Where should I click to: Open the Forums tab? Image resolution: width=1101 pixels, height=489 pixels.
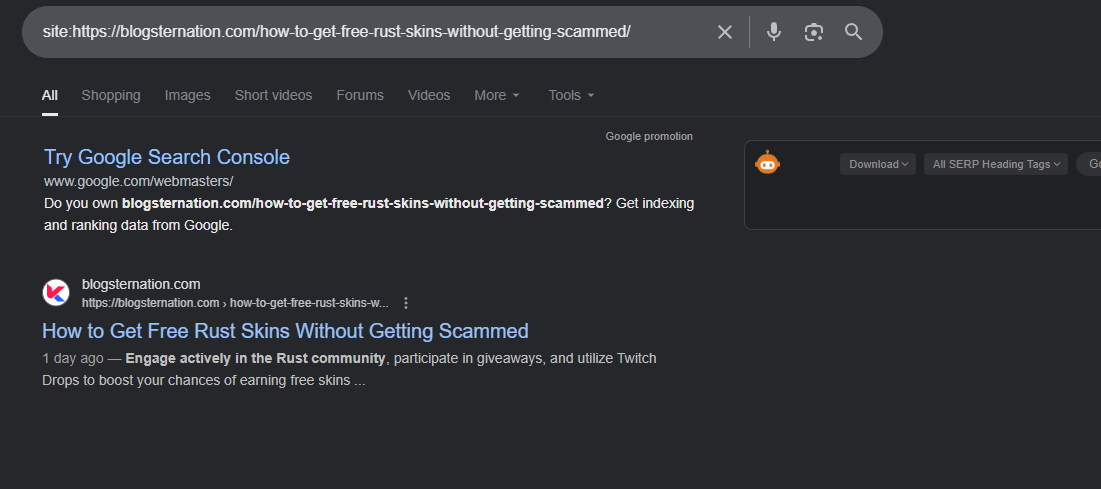coord(360,95)
